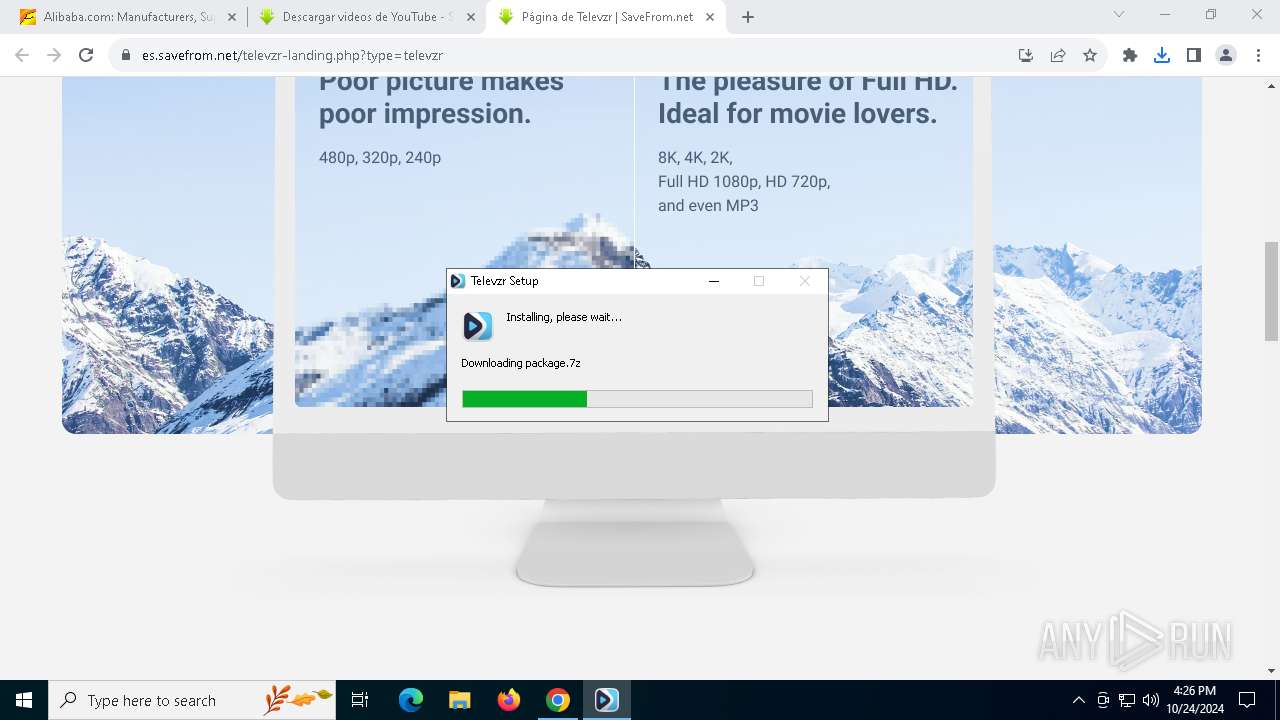Minimize the Televzr Setup window
This screenshot has height=720, width=1280.
pos(714,281)
